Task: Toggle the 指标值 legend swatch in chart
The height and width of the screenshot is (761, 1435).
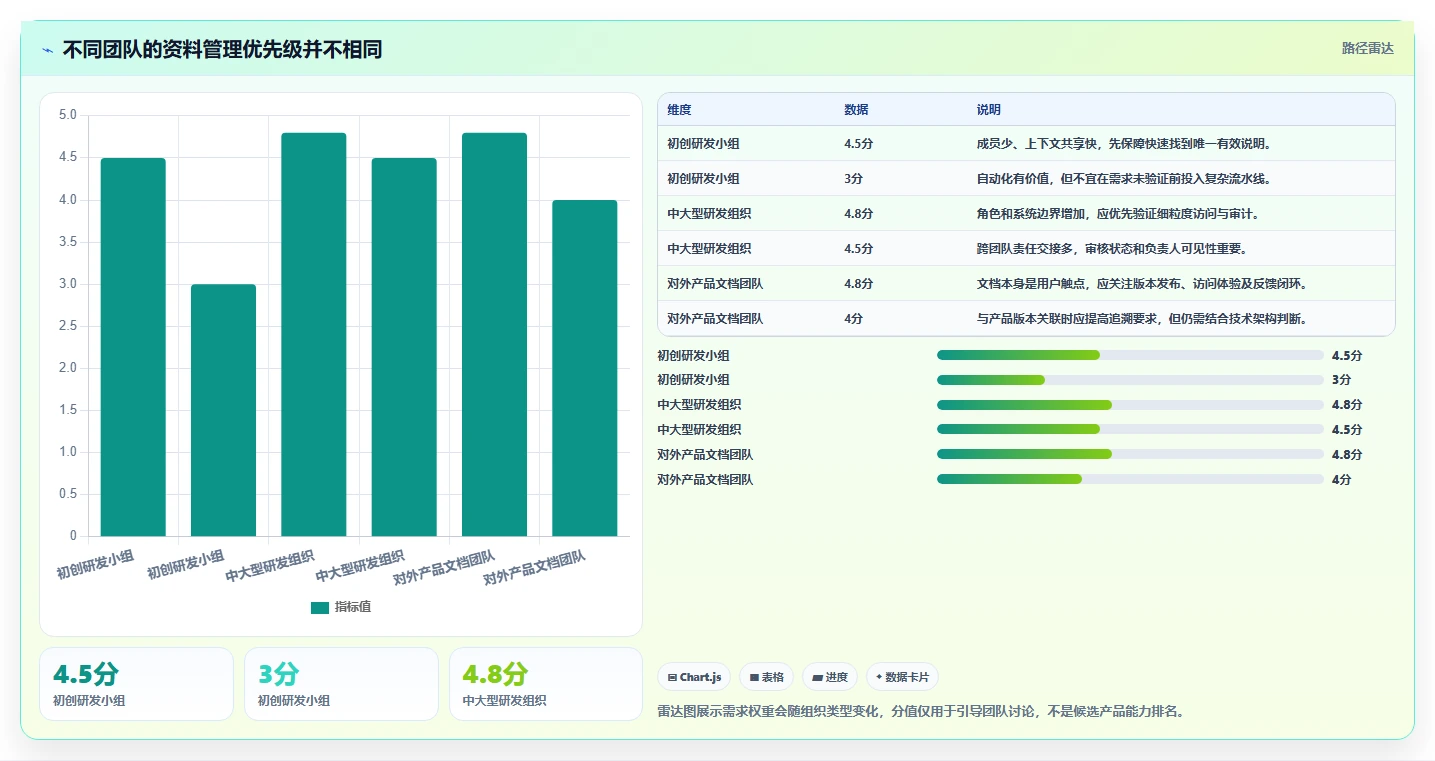Action: coord(320,607)
